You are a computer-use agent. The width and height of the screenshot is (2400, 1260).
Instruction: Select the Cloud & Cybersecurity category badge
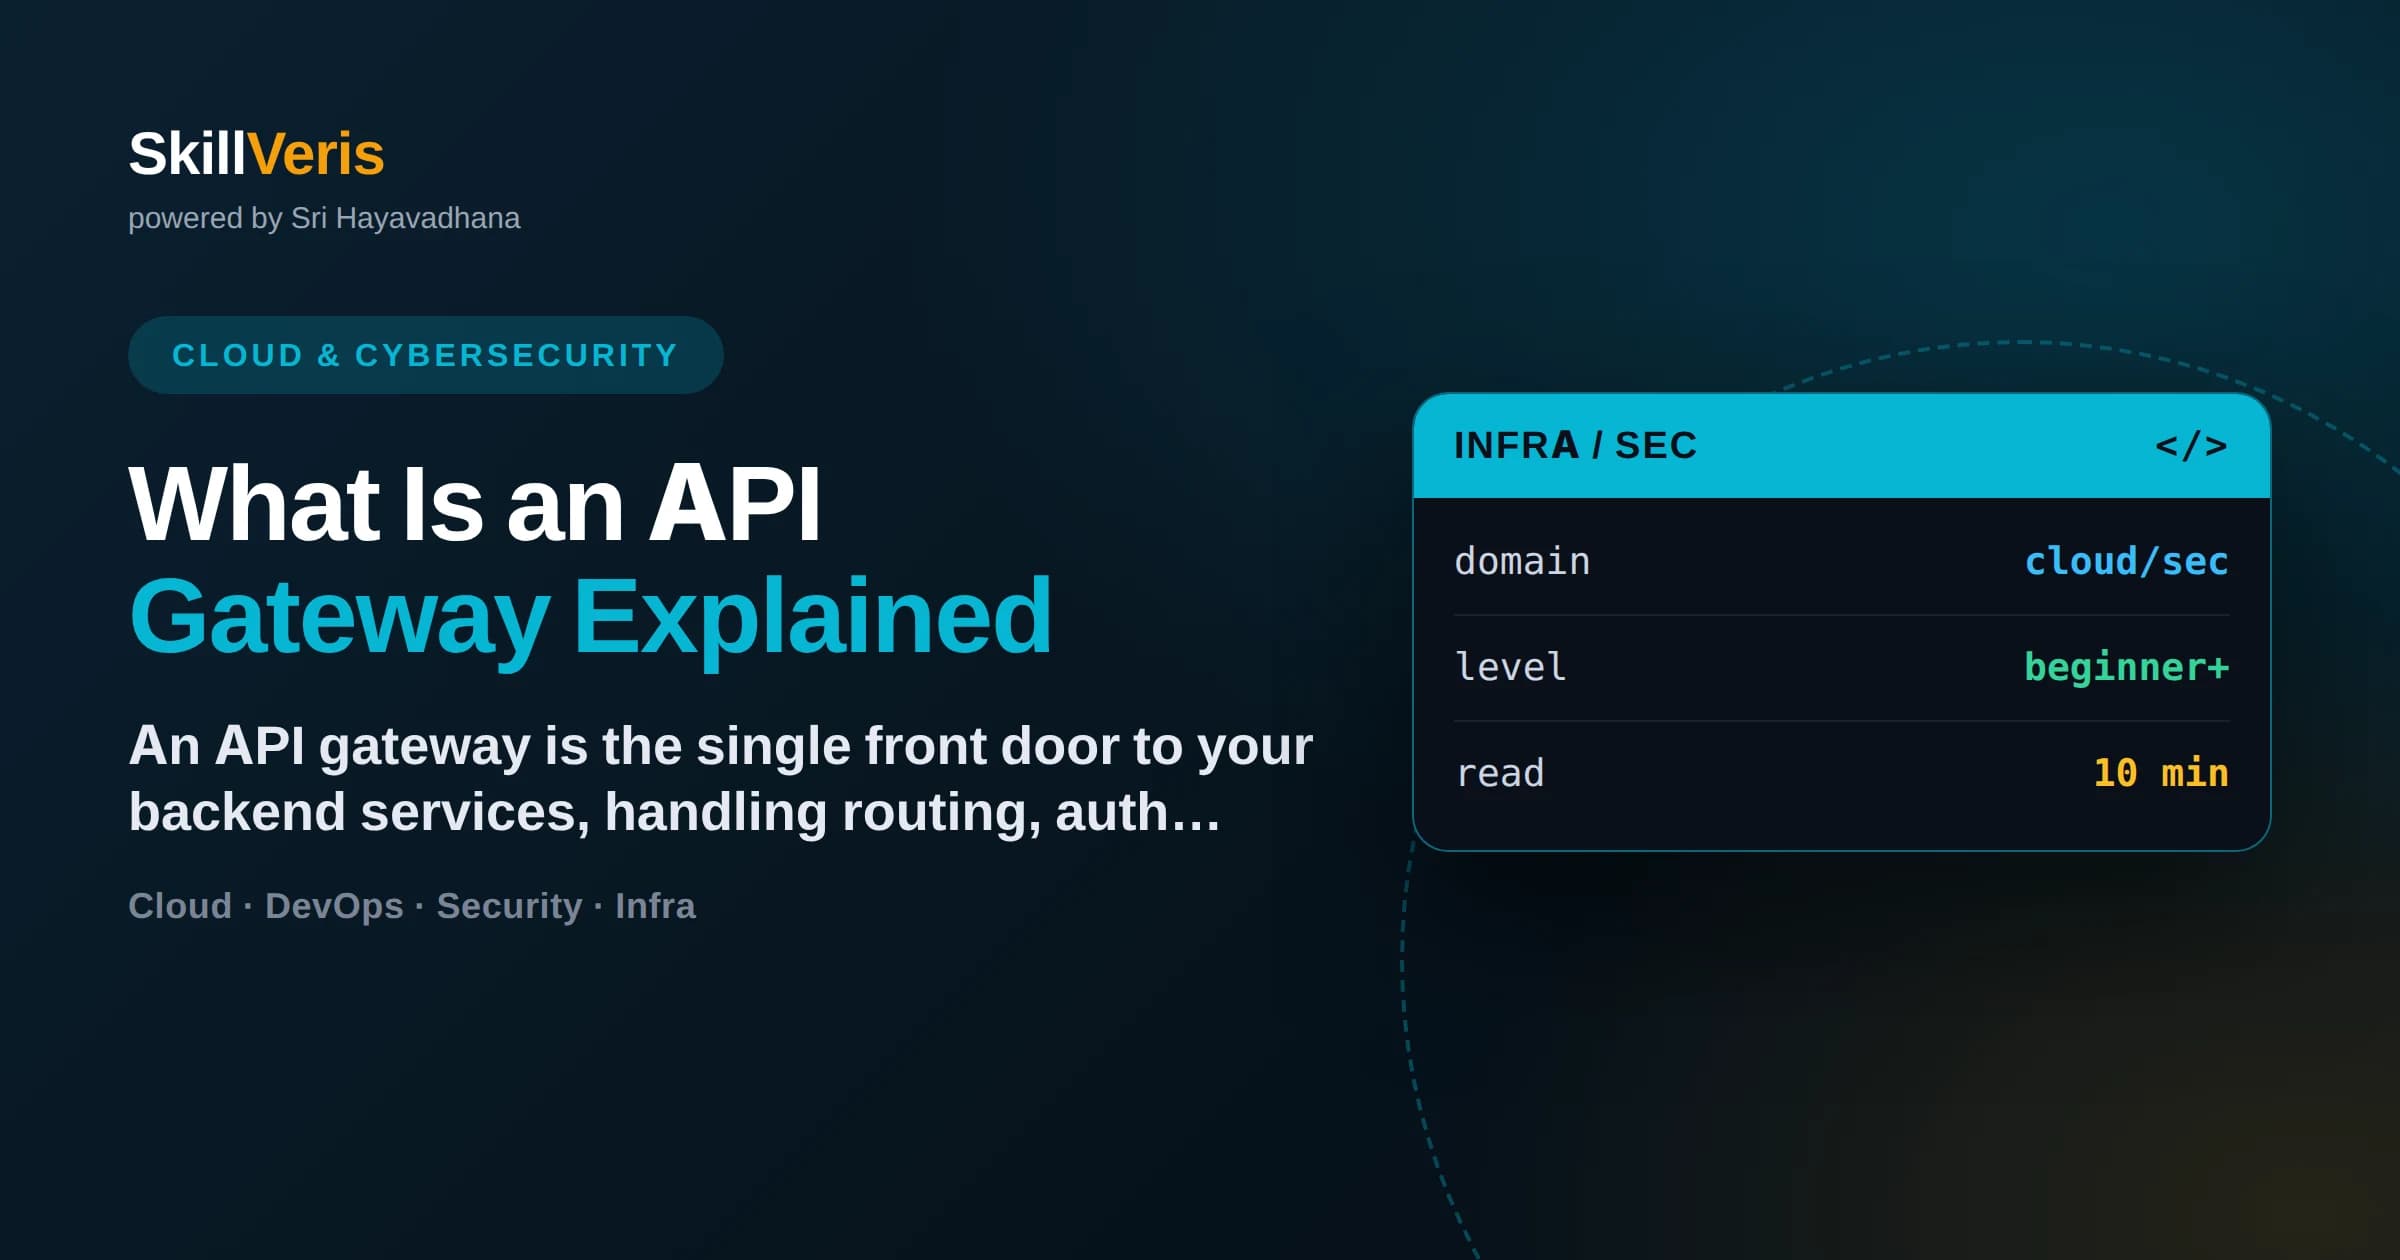tap(426, 355)
